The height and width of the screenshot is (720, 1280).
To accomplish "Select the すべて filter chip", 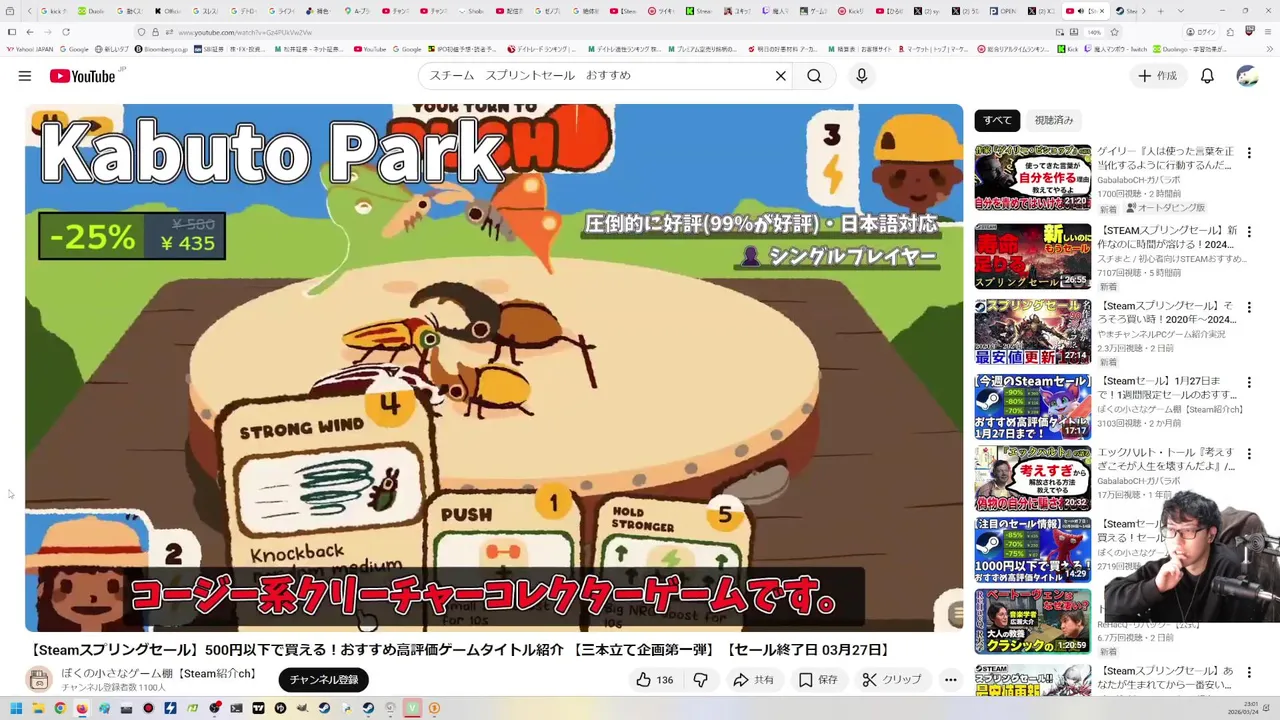I will (997, 120).
